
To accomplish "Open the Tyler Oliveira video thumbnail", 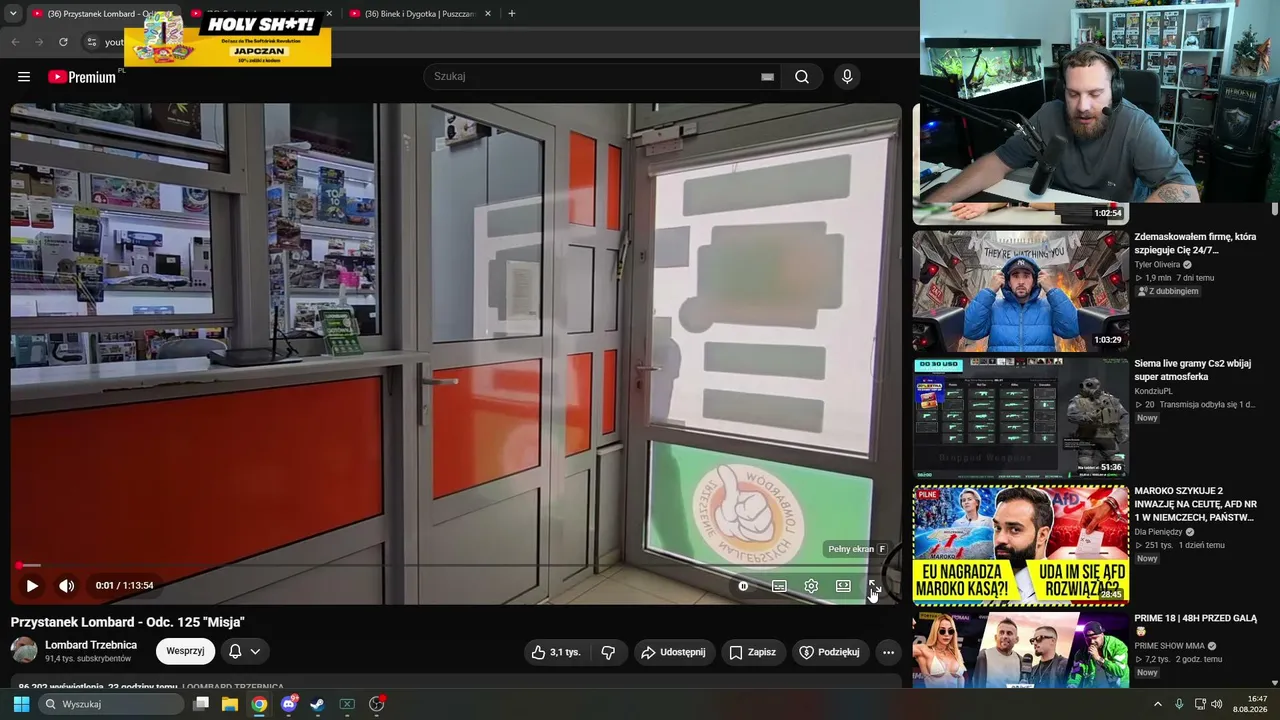I will [x=1021, y=291].
